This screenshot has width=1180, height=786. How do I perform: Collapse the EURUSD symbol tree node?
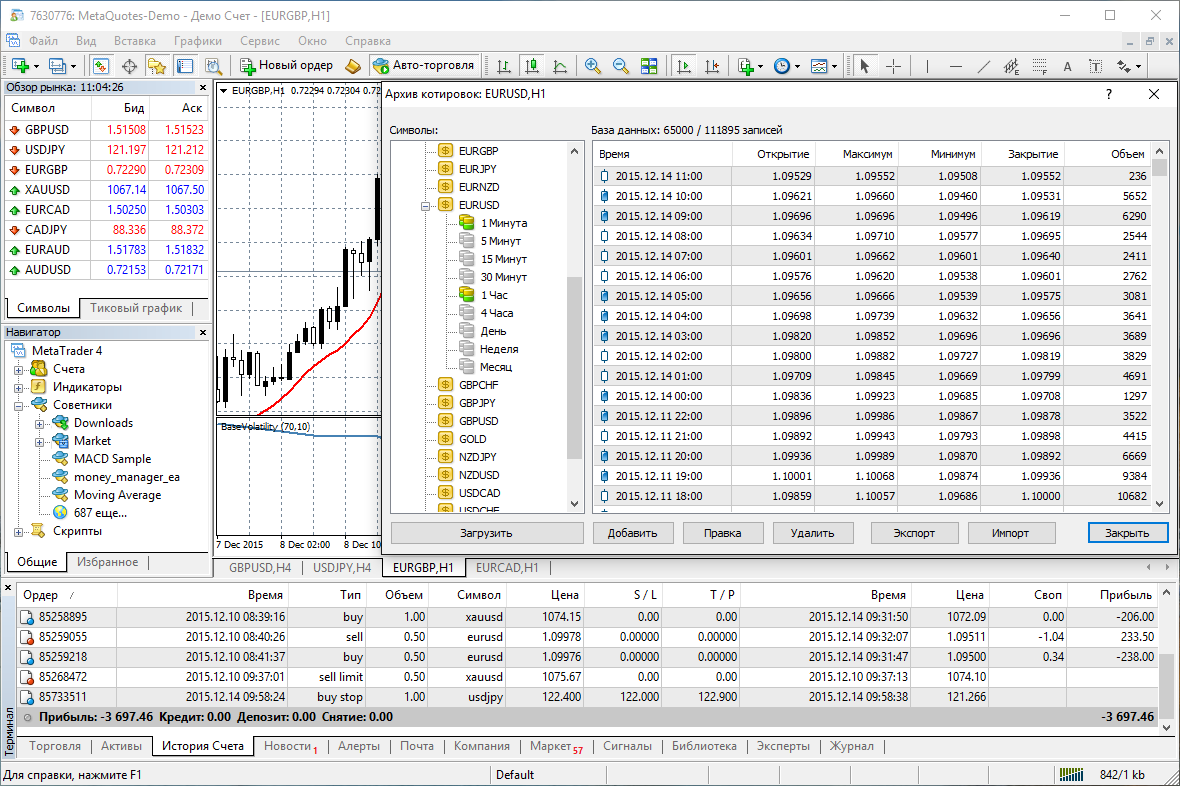[x=426, y=205]
